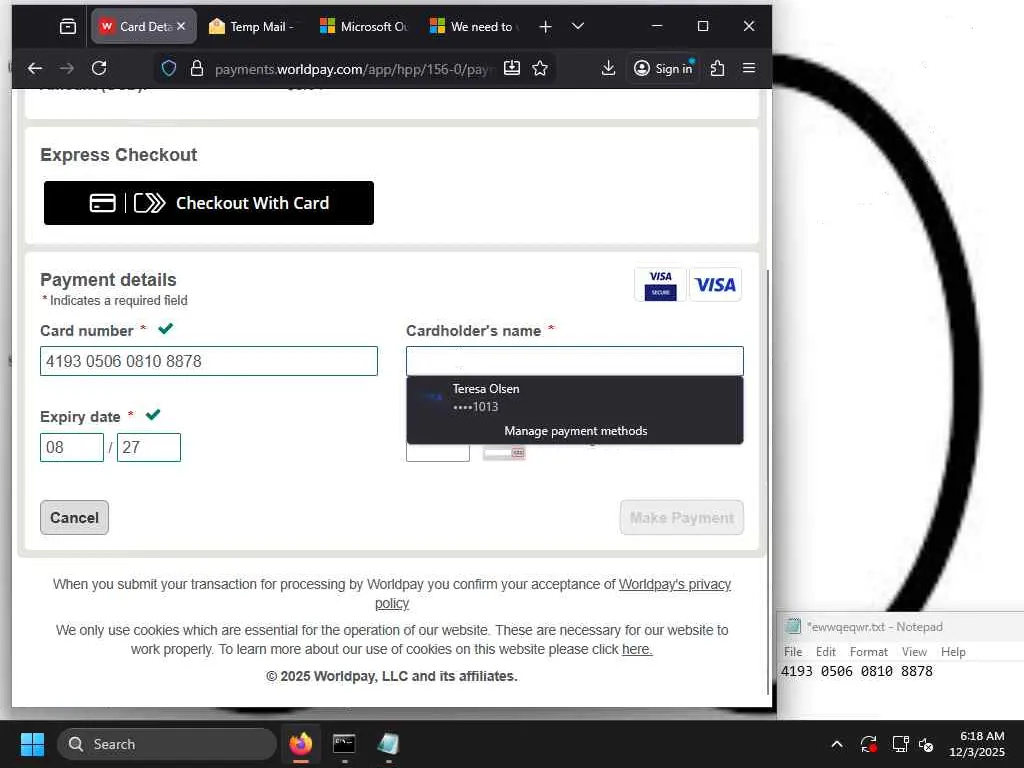The height and width of the screenshot is (768, 1024).
Task: Open the Notepad Format menu
Action: click(869, 652)
